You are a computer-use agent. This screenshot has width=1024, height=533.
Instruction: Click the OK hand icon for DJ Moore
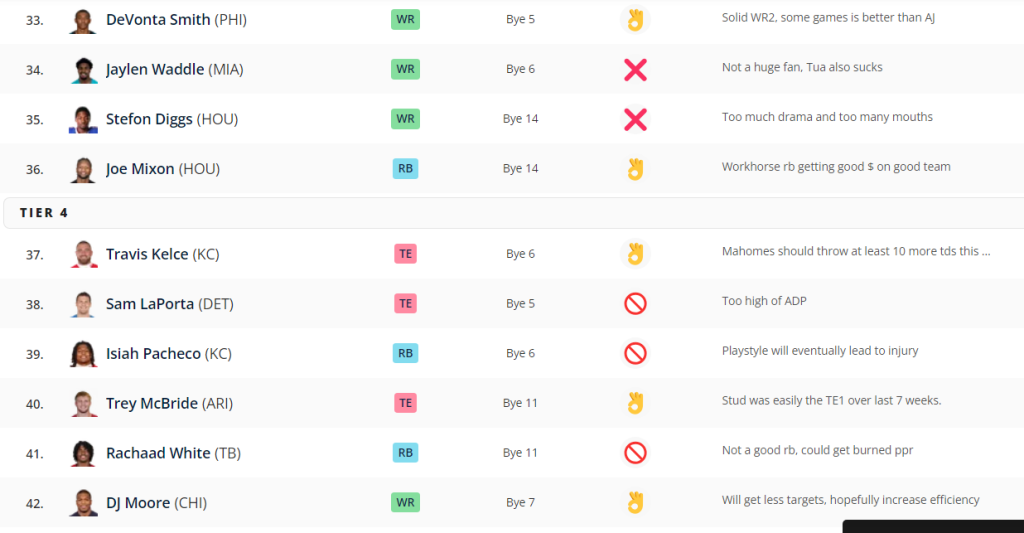click(x=635, y=502)
